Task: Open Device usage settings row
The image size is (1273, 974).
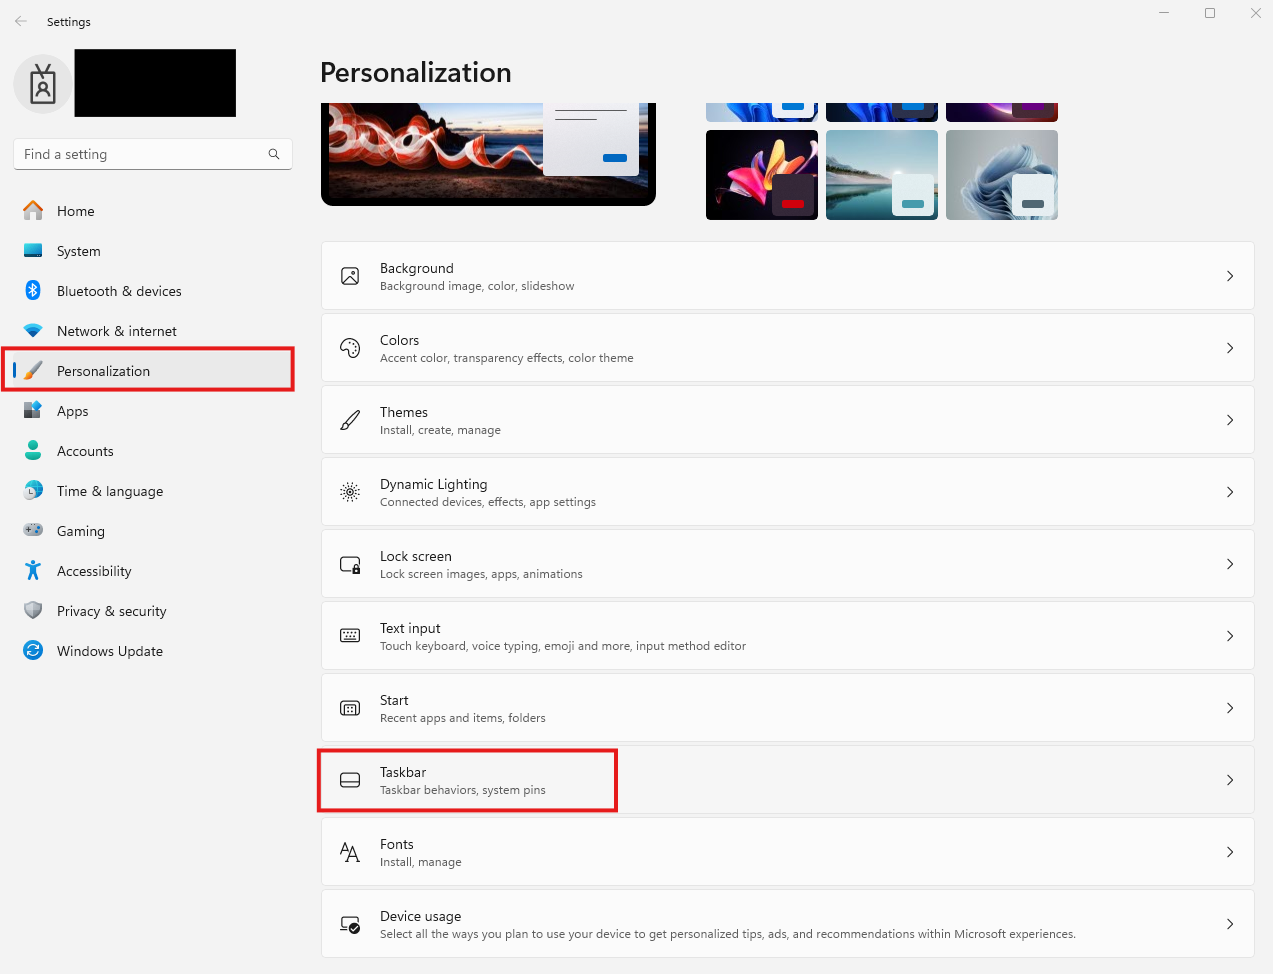Action: tap(788, 924)
